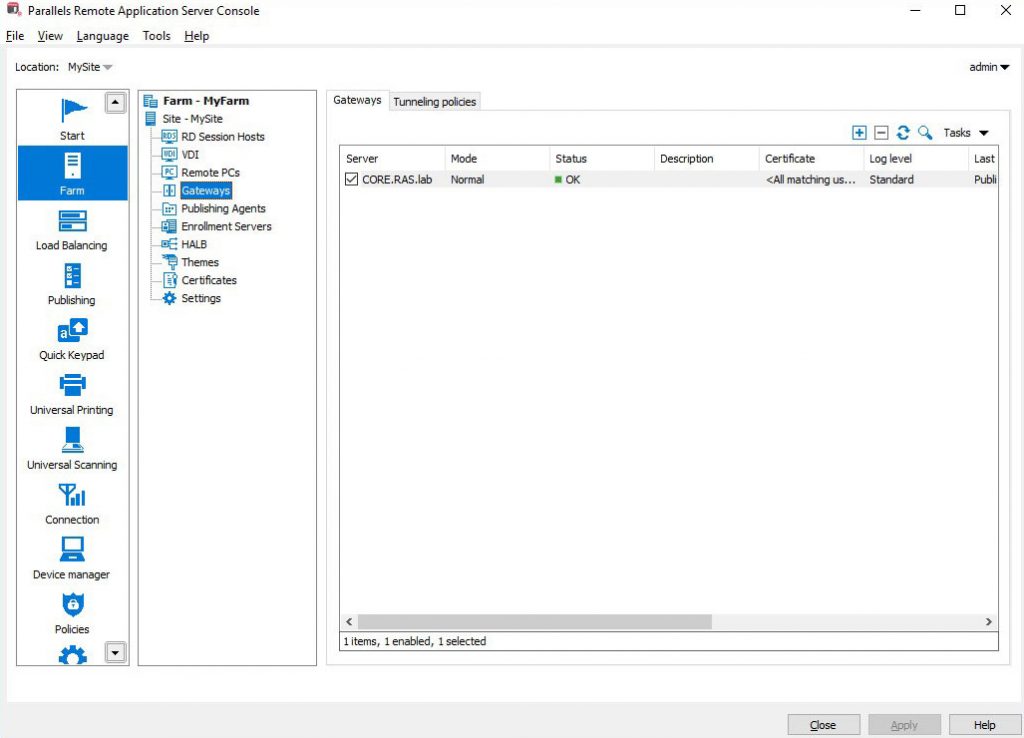
Task: Sort by the Log level column header
Action: (916, 159)
